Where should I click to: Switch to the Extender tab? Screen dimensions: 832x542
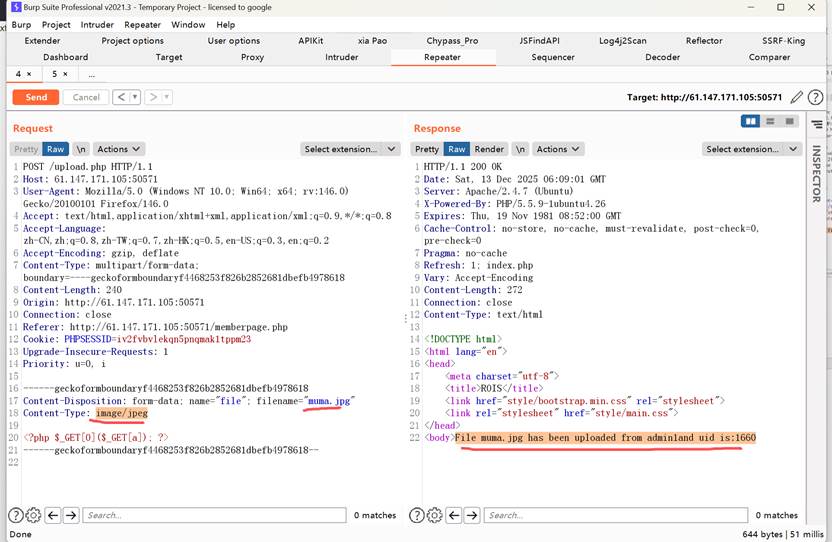tap(42, 41)
